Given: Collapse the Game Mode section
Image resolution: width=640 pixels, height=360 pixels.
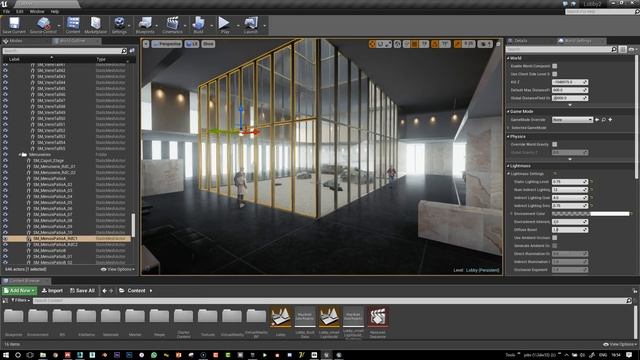Looking at the screenshot, I should (509, 111).
